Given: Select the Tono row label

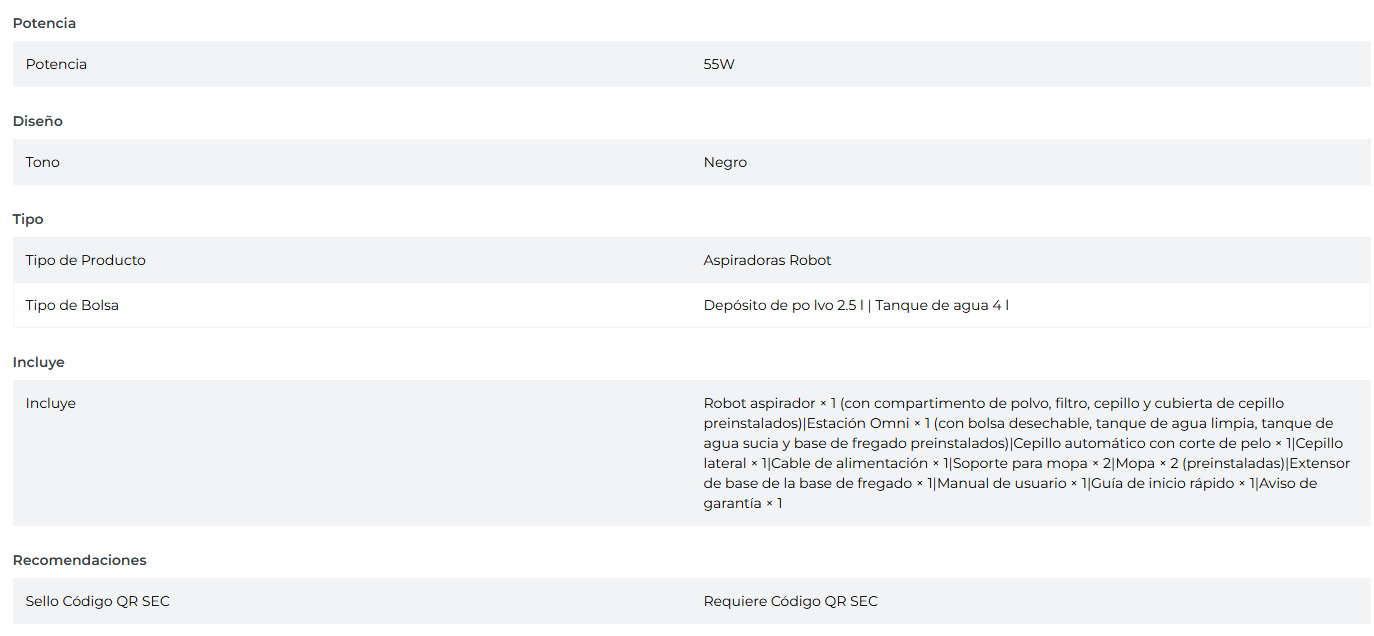Looking at the screenshot, I should tap(43, 162).
